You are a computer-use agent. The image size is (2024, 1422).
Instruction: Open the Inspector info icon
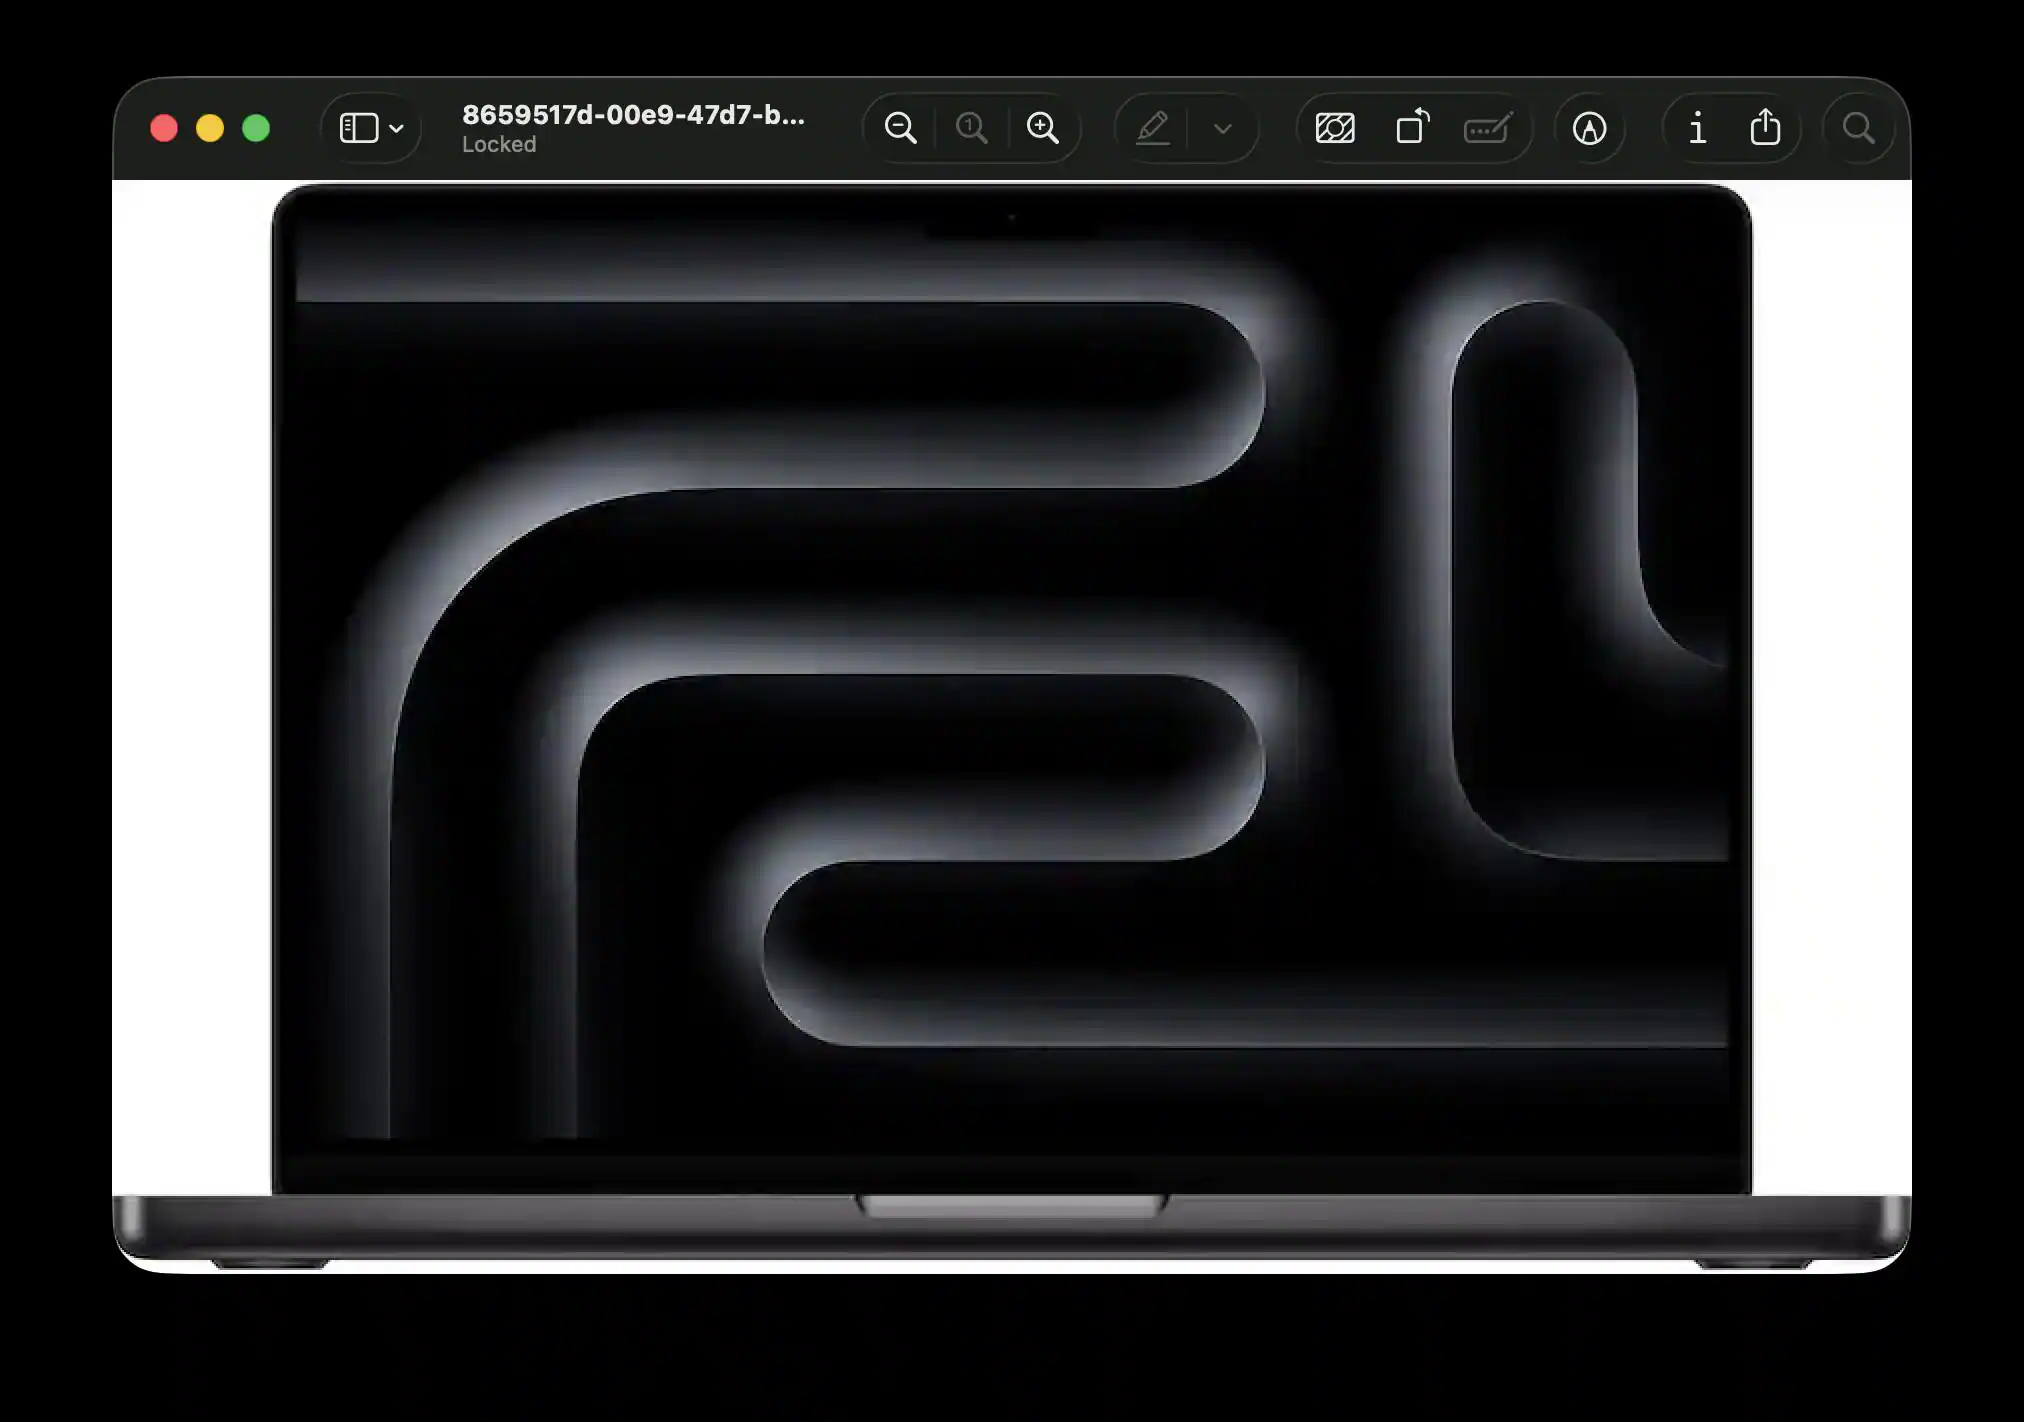pos(1697,128)
